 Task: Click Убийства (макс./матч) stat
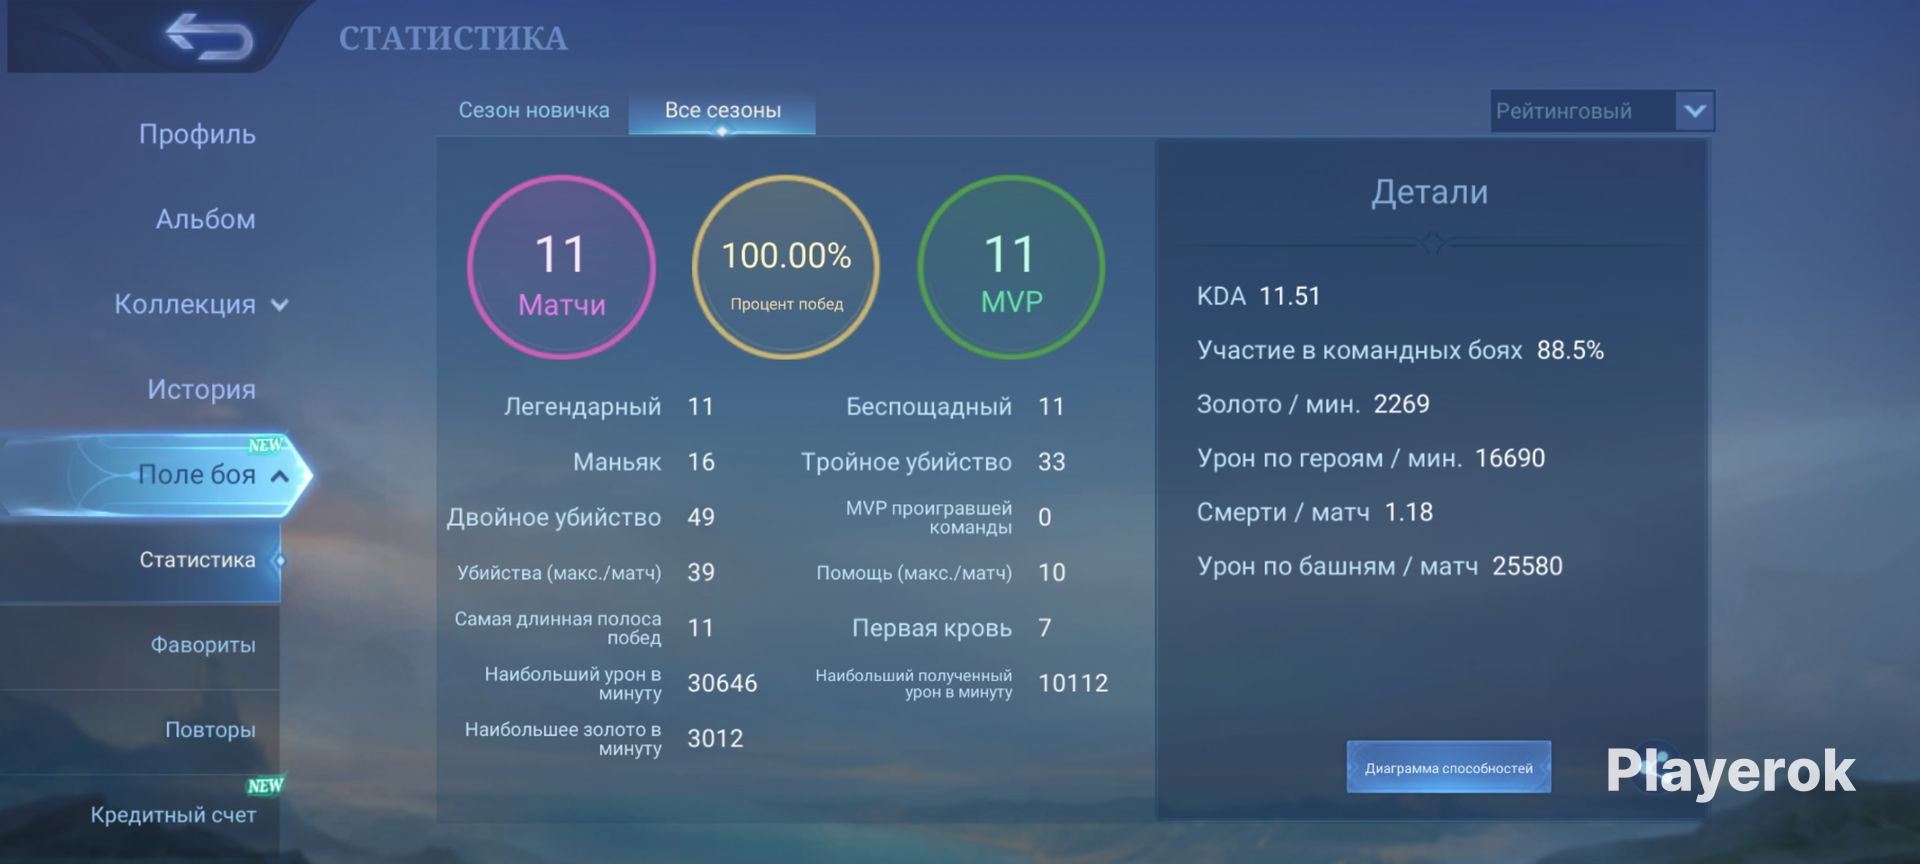585,573
